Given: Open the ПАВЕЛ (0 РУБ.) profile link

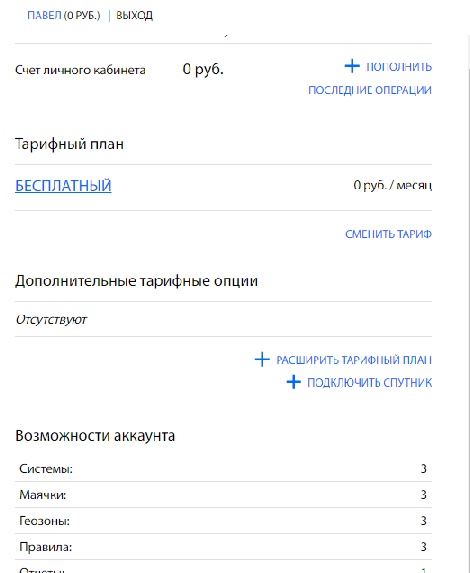Looking at the screenshot, I should coord(64,15).
